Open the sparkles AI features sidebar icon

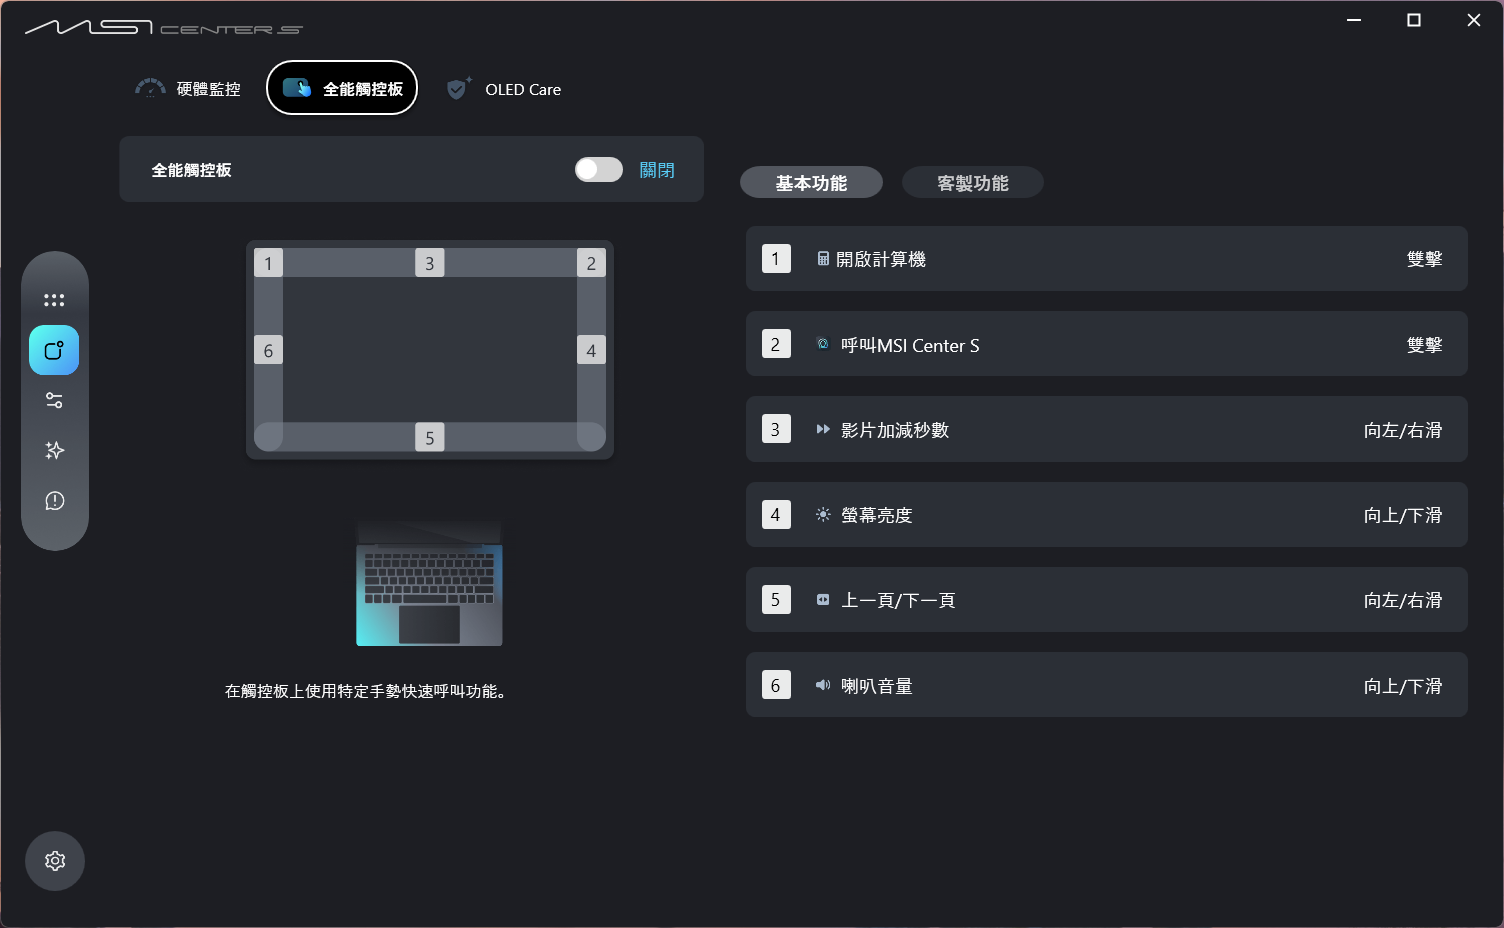click(54, 450)
